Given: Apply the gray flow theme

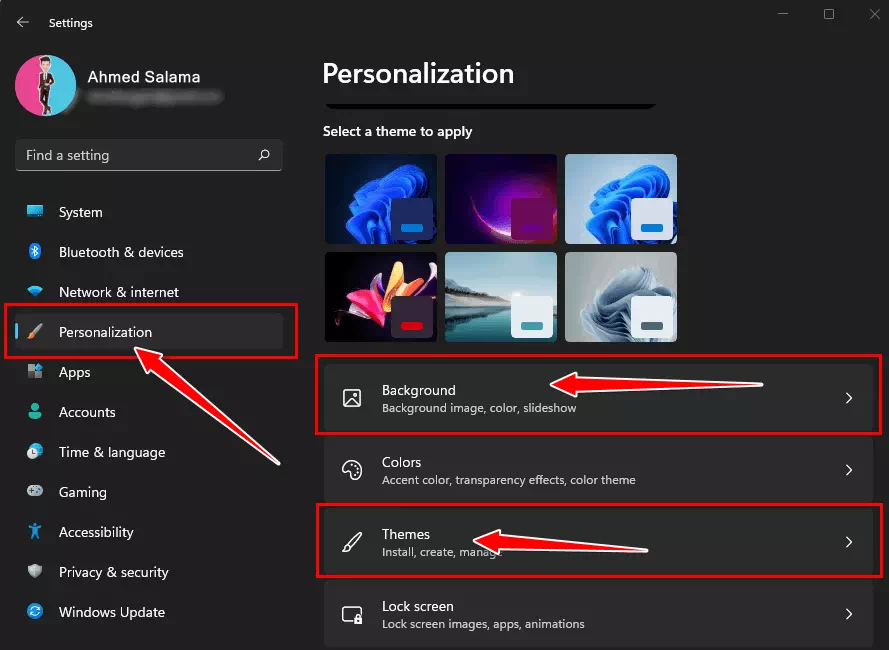Looking at the screenshot, I should point(621,297).
